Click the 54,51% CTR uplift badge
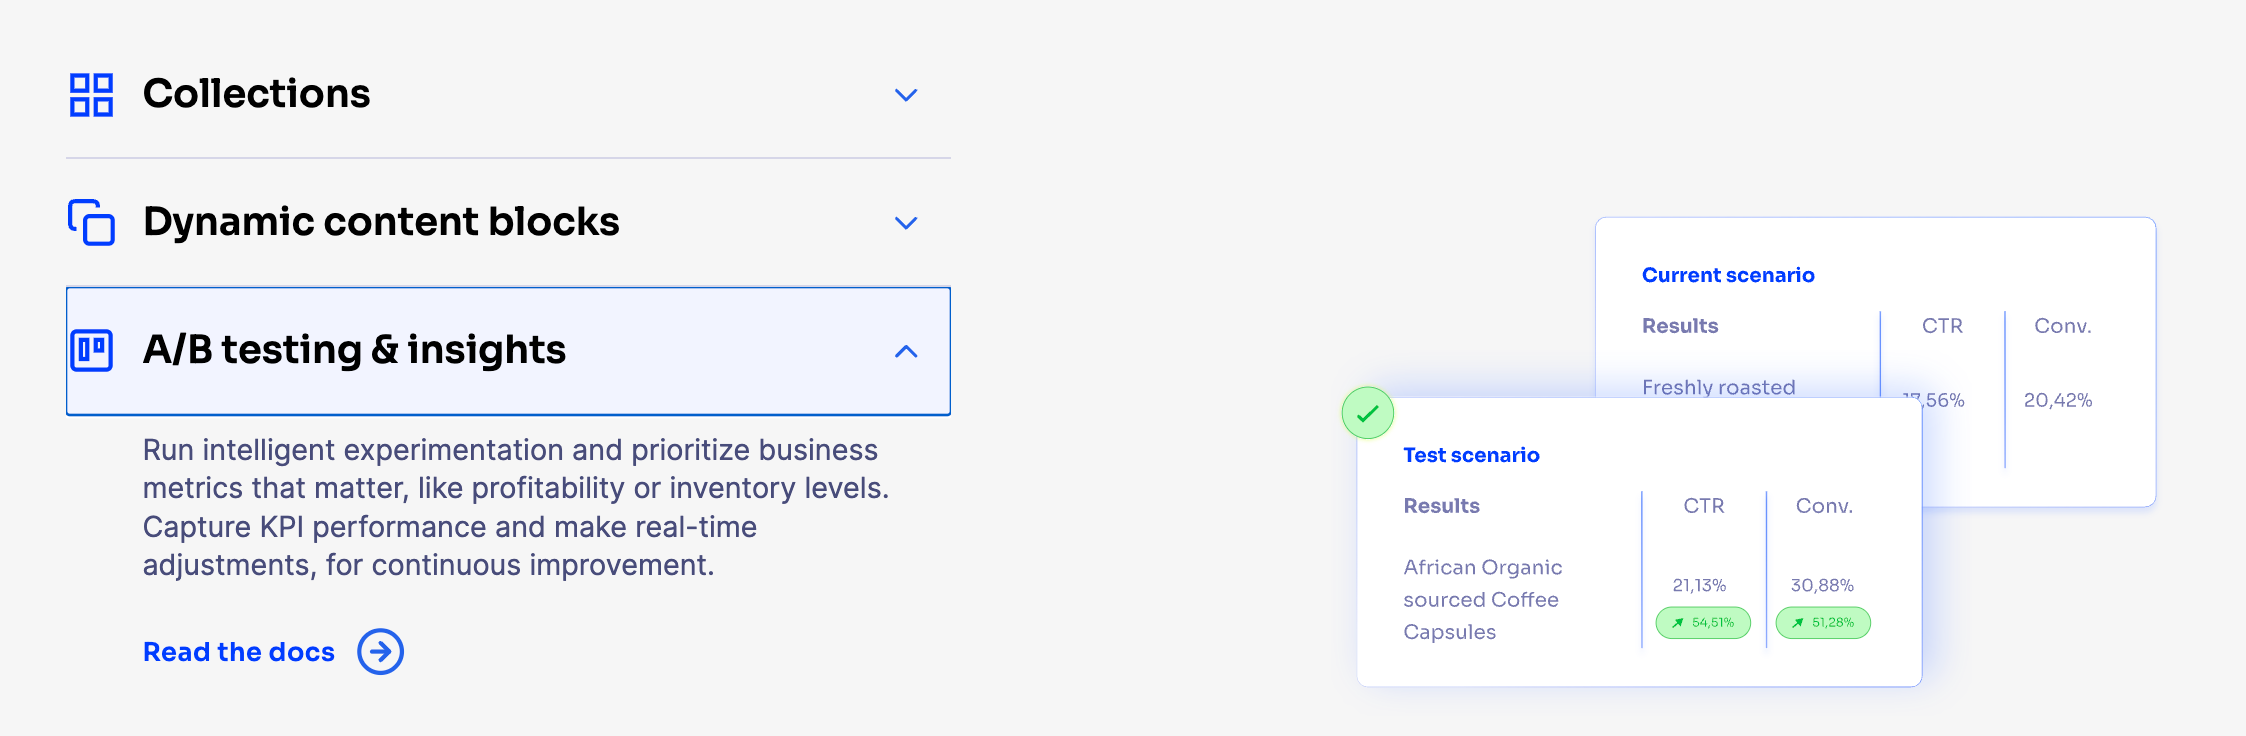Screen dimensions: 2246x736 pyautogui.click(x=1703, y=622)
